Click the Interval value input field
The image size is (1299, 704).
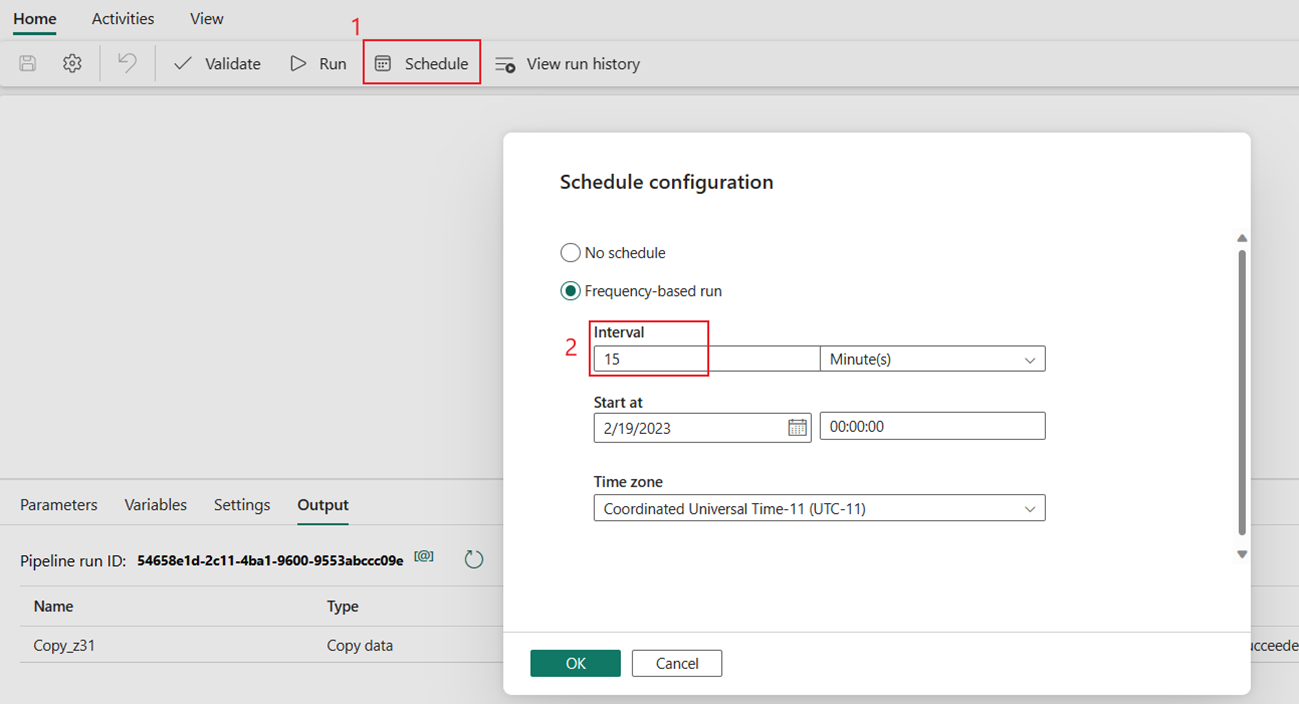(x=706, y=359)
